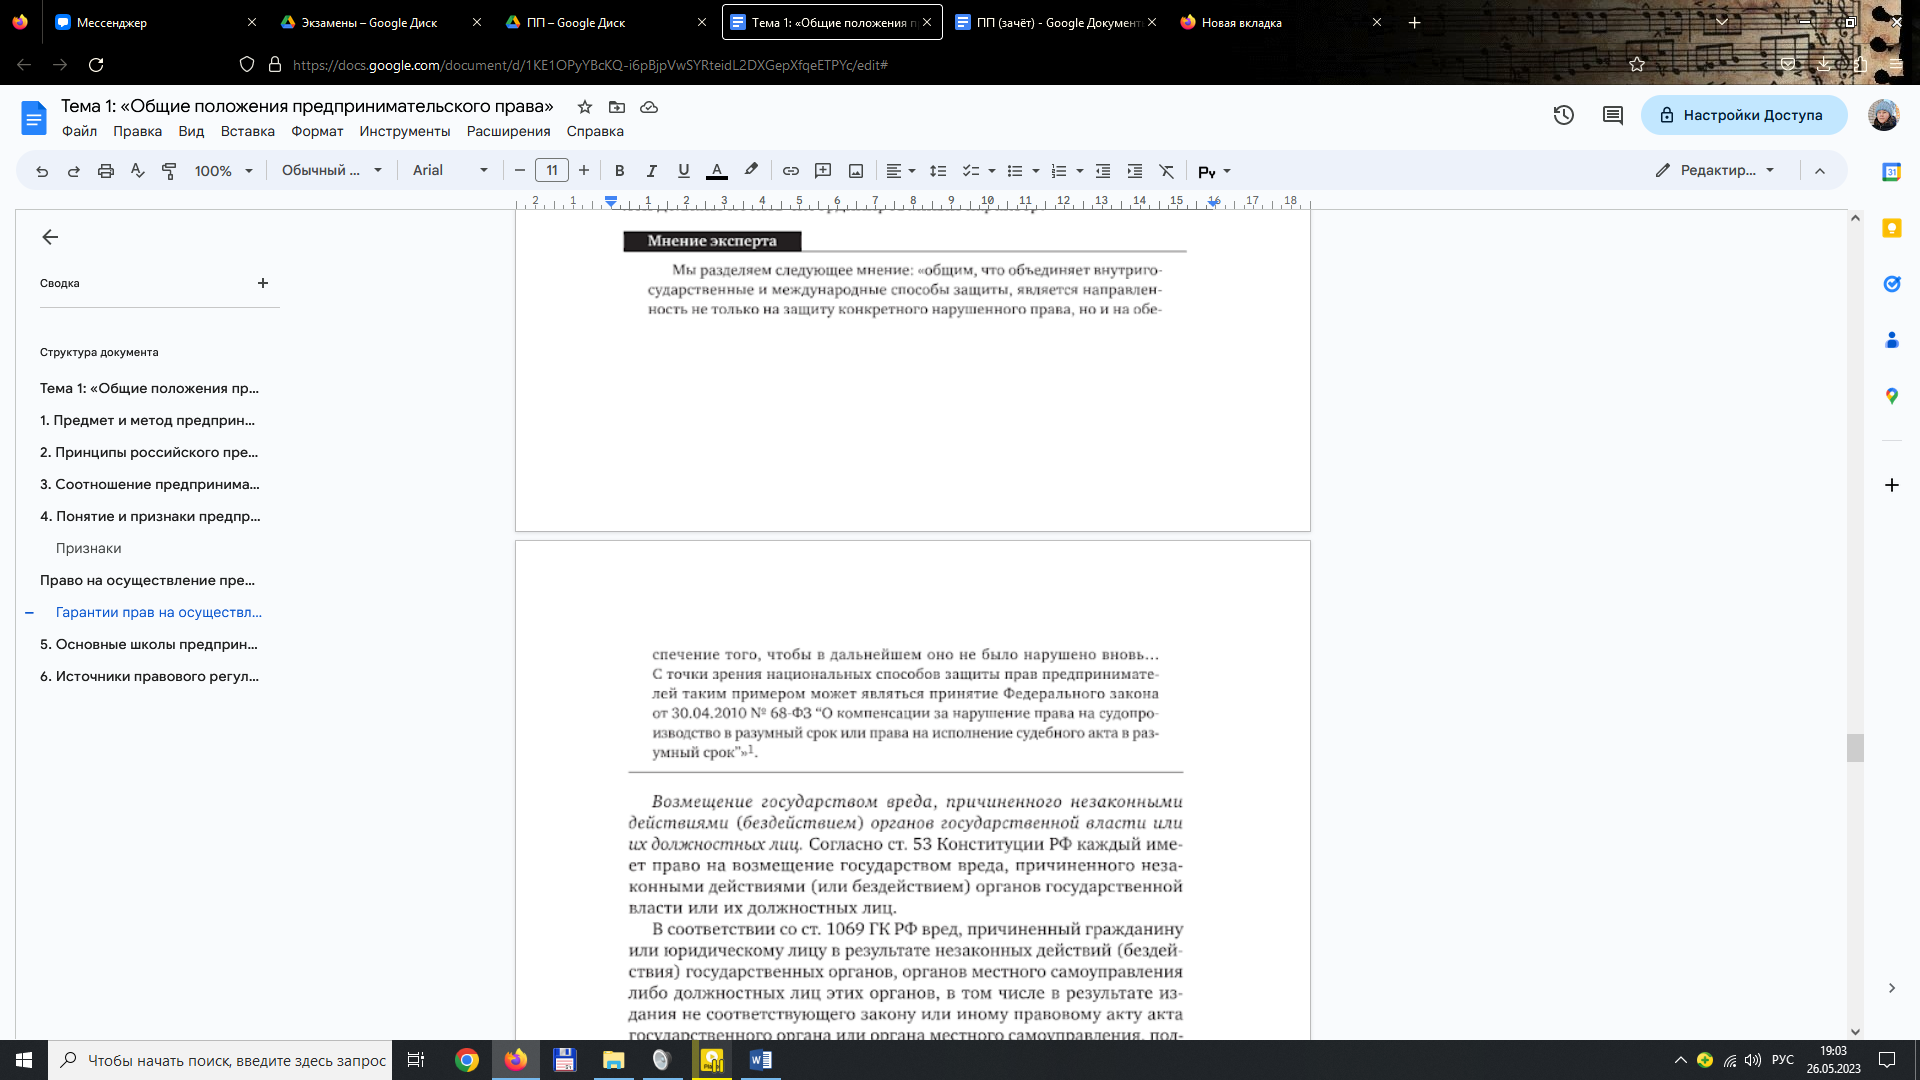Add a summary with the plus icon
The image size is (1920, 1080).
pos(263,283)
